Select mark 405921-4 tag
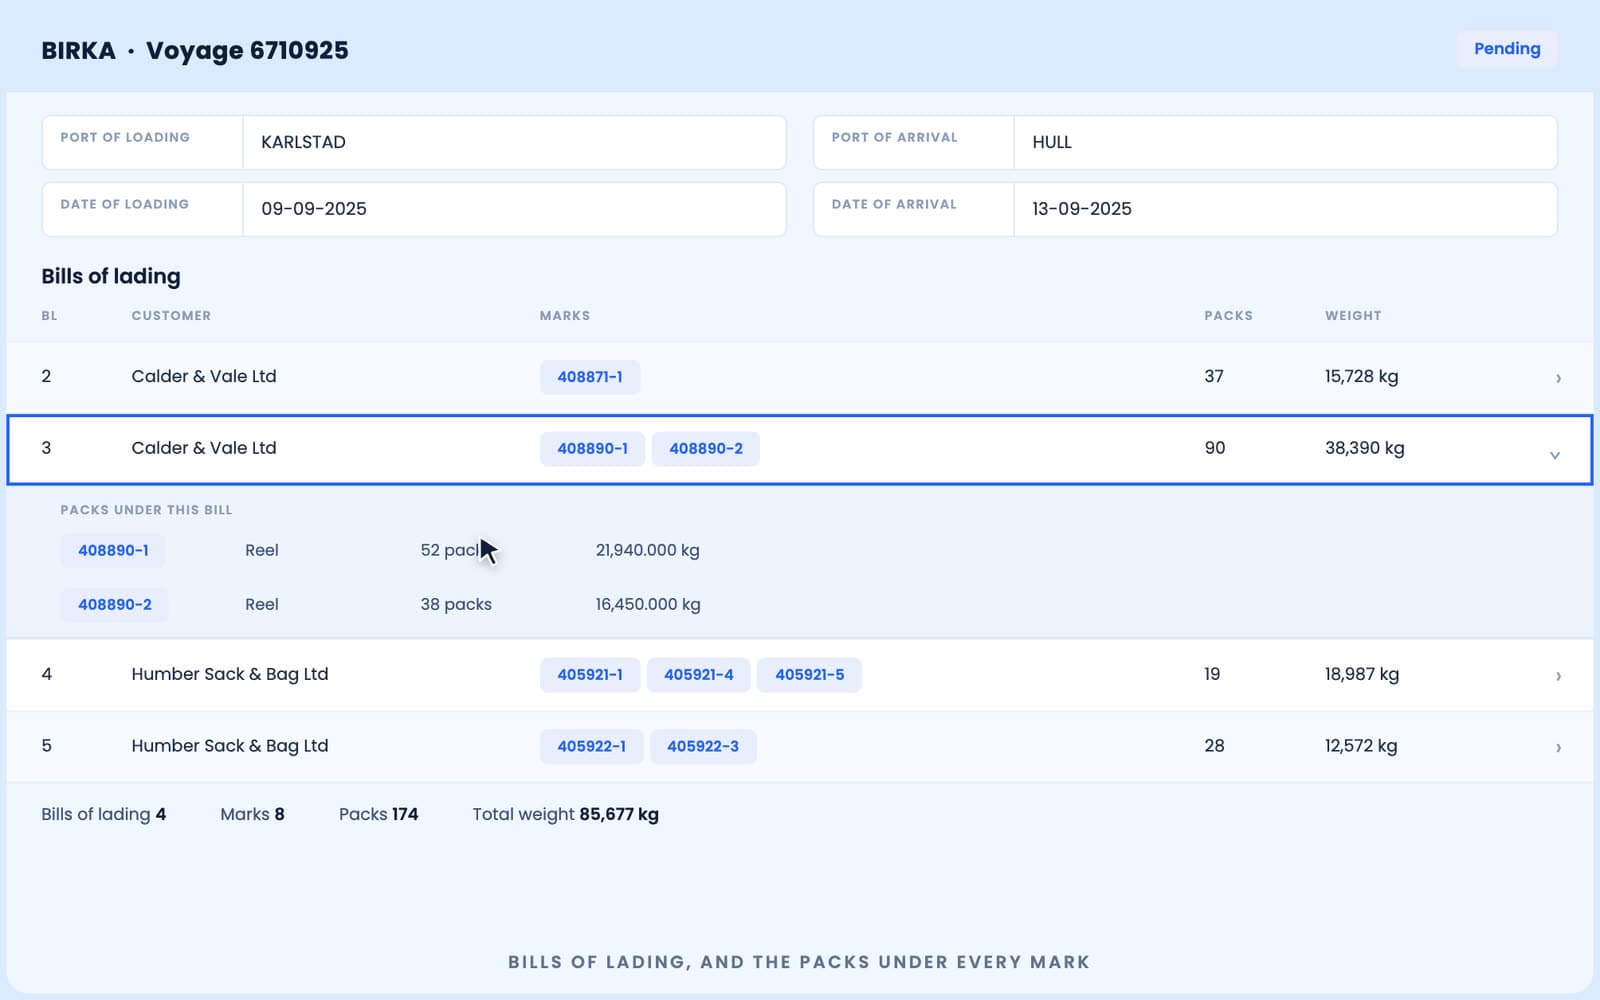Image resolution: width=1600 pixels, height=1000 pixels. pyautogui.click(x=699, y=675)
